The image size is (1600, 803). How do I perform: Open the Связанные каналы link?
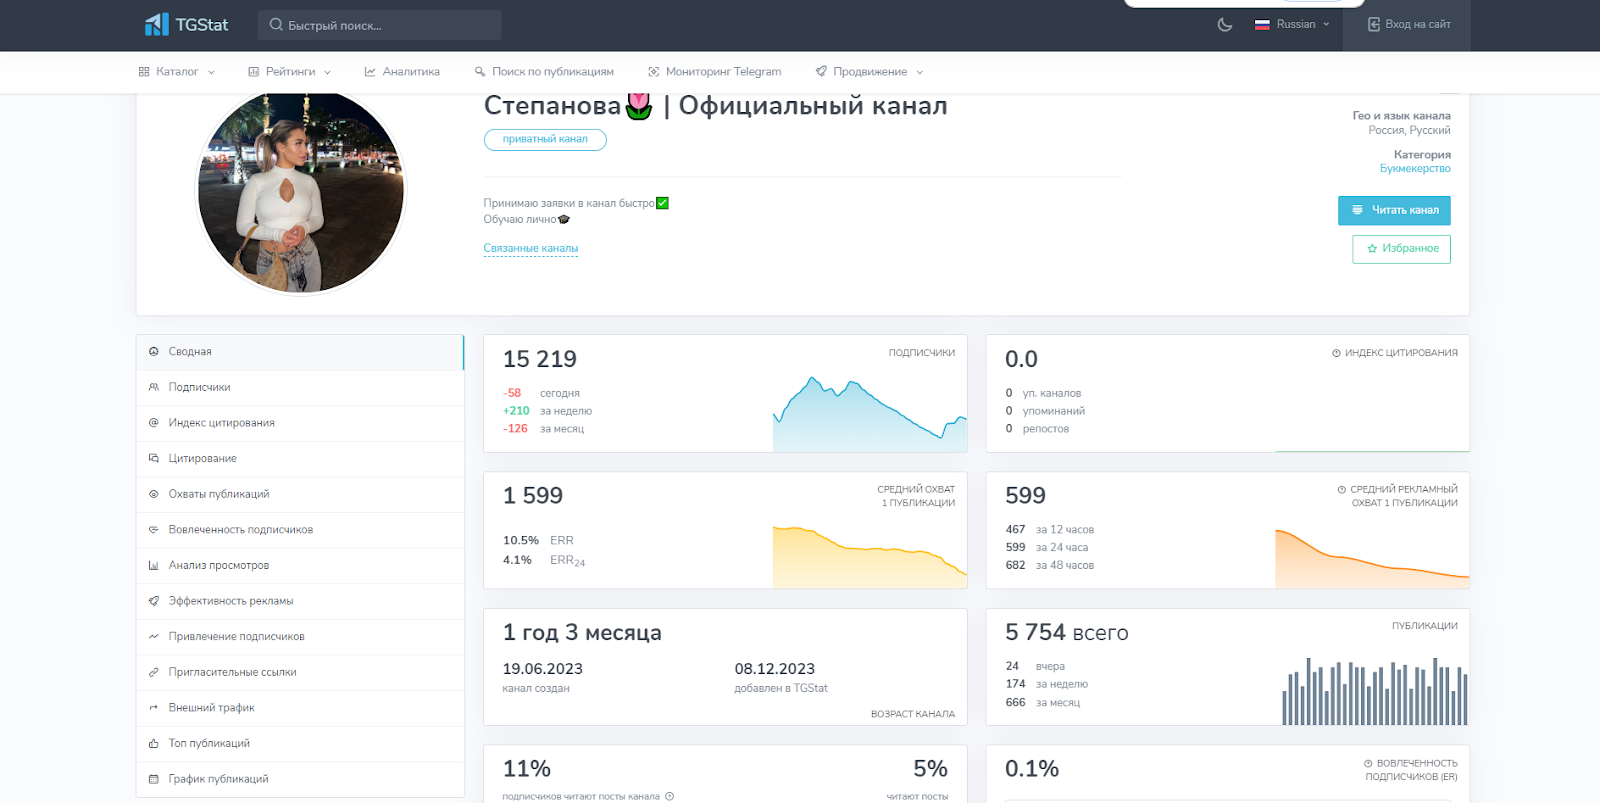[x=531, y=248]
